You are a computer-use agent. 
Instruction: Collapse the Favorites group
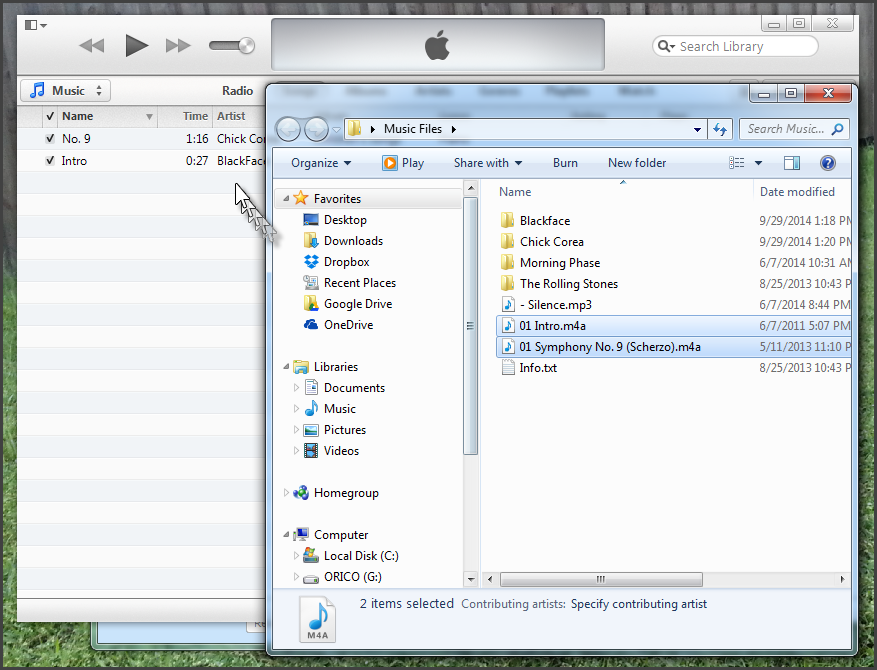point(286,199)
